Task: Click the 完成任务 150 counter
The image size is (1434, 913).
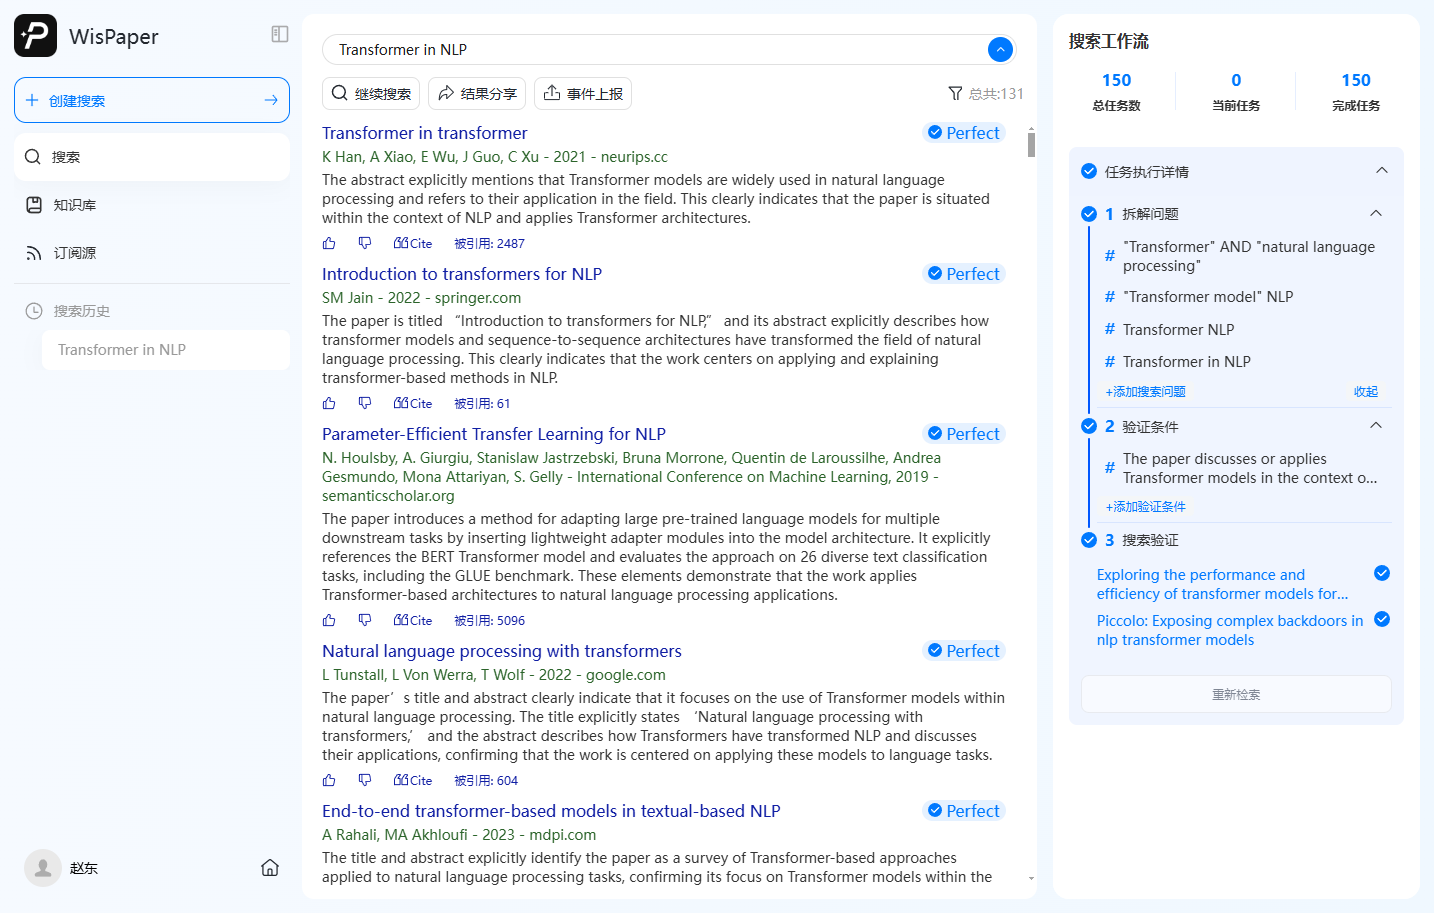Action: 1356,91
